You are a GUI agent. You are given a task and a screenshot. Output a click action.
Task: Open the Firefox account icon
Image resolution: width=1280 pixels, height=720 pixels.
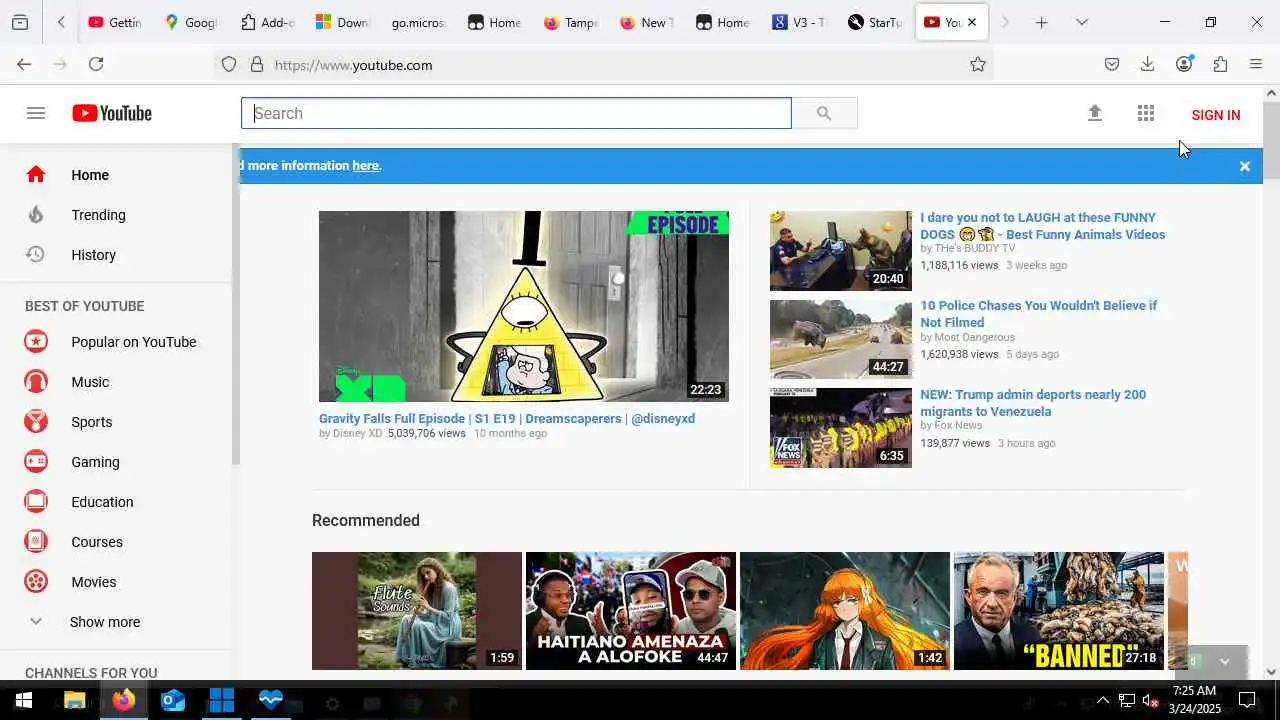click(1184, 64)
